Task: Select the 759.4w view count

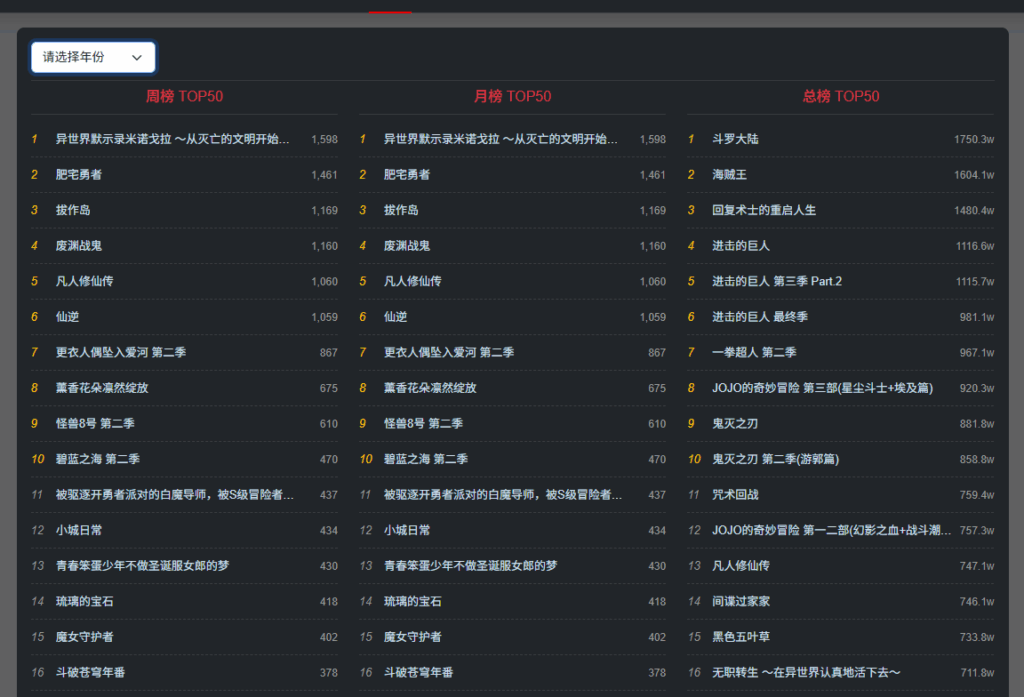Action: tap(977, 495)
